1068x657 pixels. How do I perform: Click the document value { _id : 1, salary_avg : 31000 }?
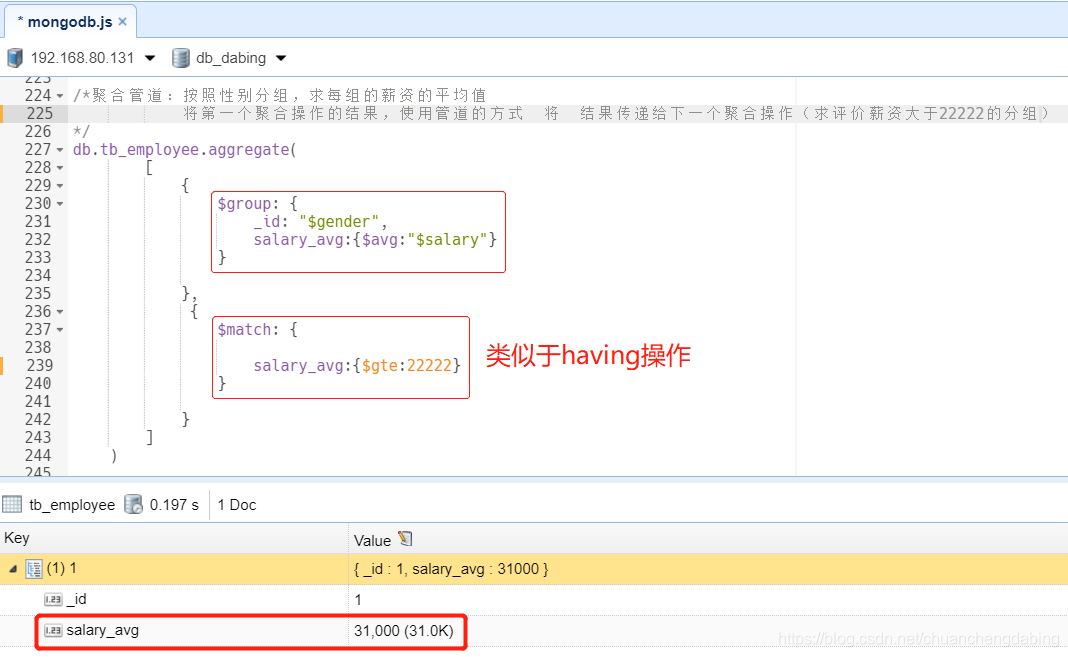[451, 569]
